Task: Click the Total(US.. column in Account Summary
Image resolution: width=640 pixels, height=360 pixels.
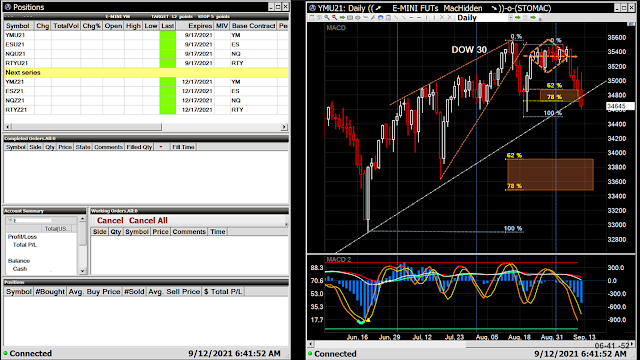Action: click(57, 229)
